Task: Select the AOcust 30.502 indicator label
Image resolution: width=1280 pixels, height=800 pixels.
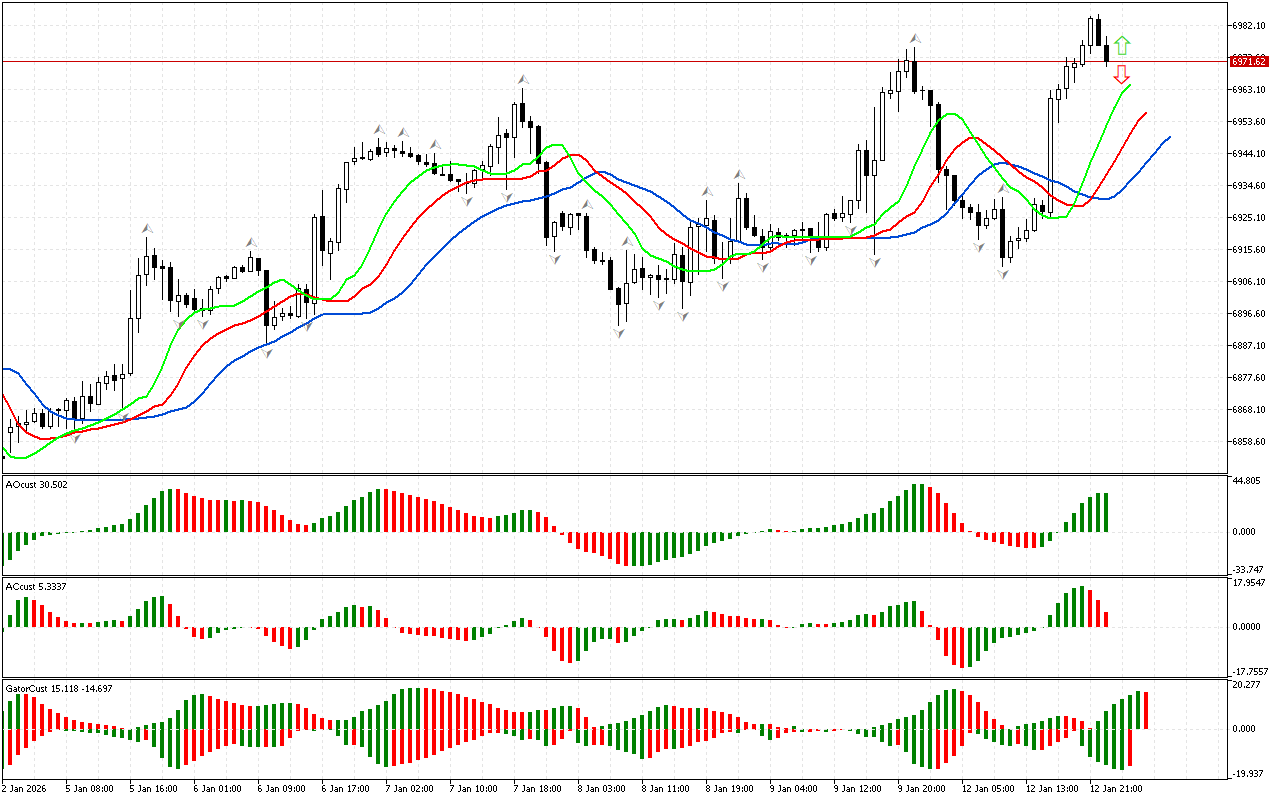Action: tap(37, 485)
